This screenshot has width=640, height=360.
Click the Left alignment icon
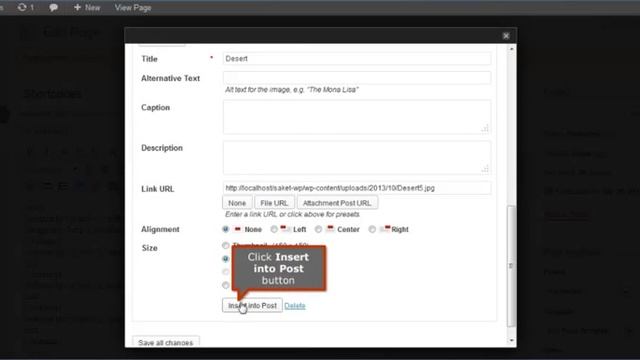point(285,229)
